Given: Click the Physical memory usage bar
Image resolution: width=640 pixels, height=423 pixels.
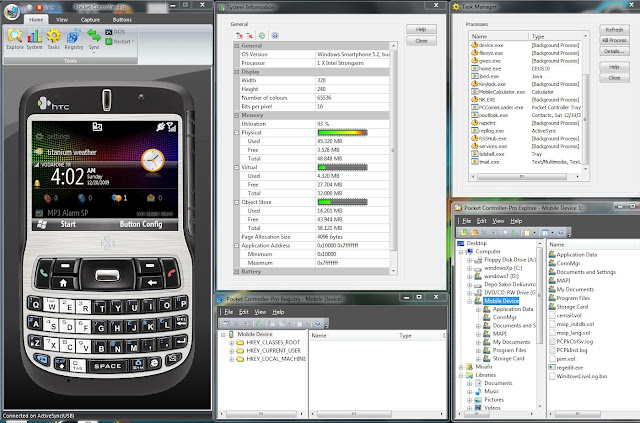Looking at the screenshot, I should click(342, 133).
